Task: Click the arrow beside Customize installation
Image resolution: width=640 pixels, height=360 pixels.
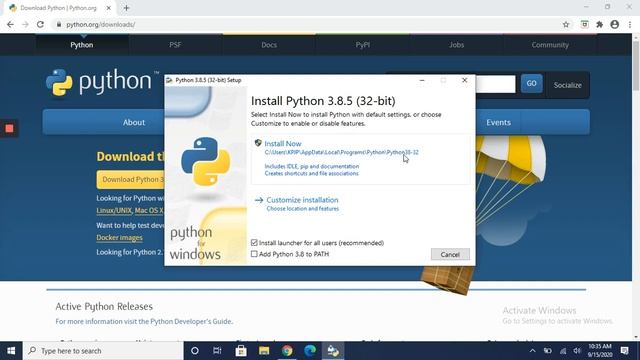Action: tap(259, 200)
